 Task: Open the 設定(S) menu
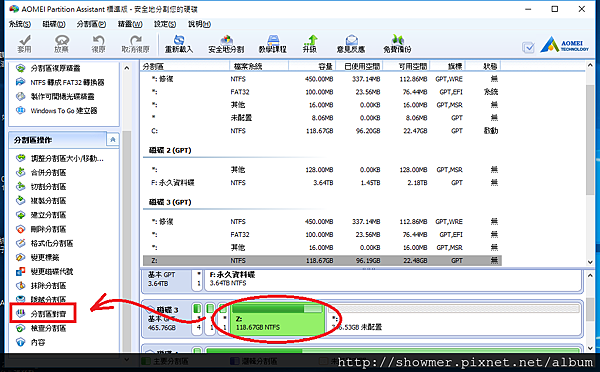click(x=165, y=24)
